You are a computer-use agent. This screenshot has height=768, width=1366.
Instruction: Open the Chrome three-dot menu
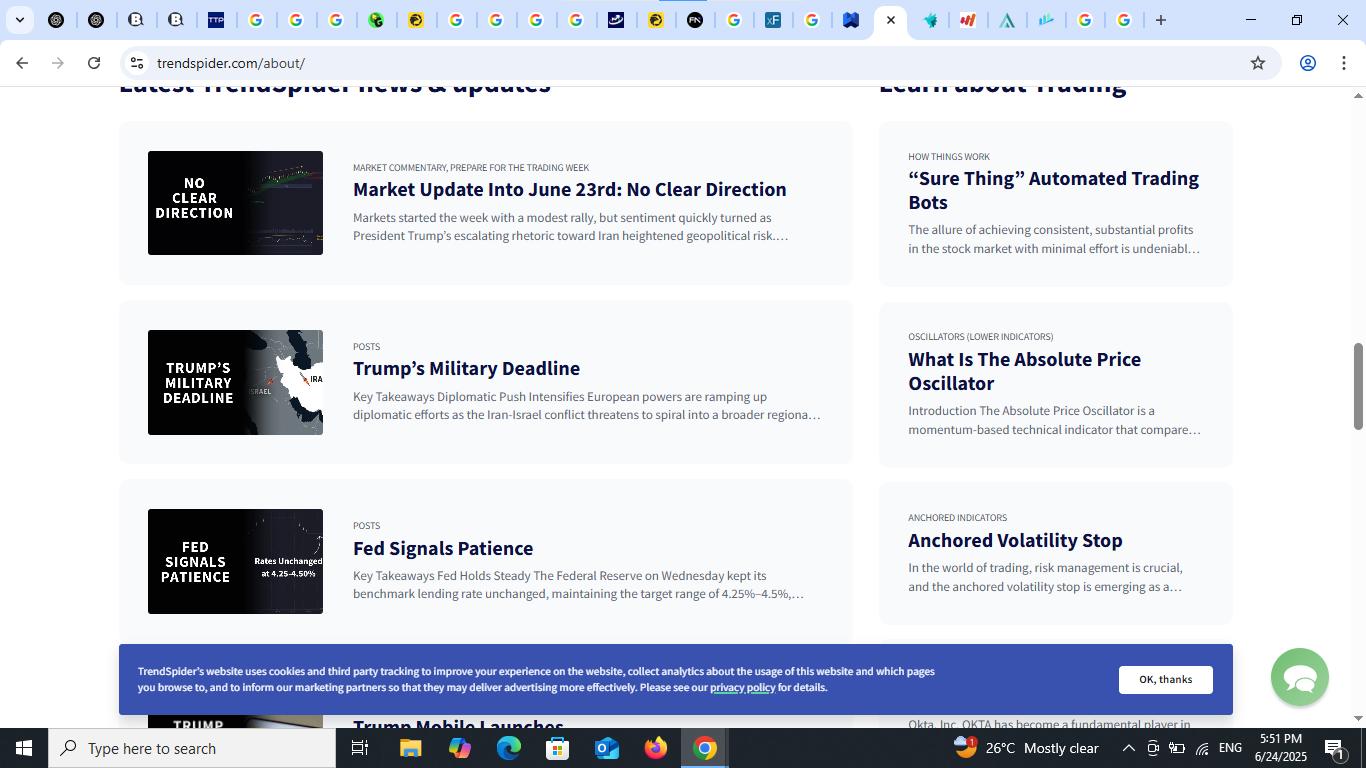(1342, 63)
